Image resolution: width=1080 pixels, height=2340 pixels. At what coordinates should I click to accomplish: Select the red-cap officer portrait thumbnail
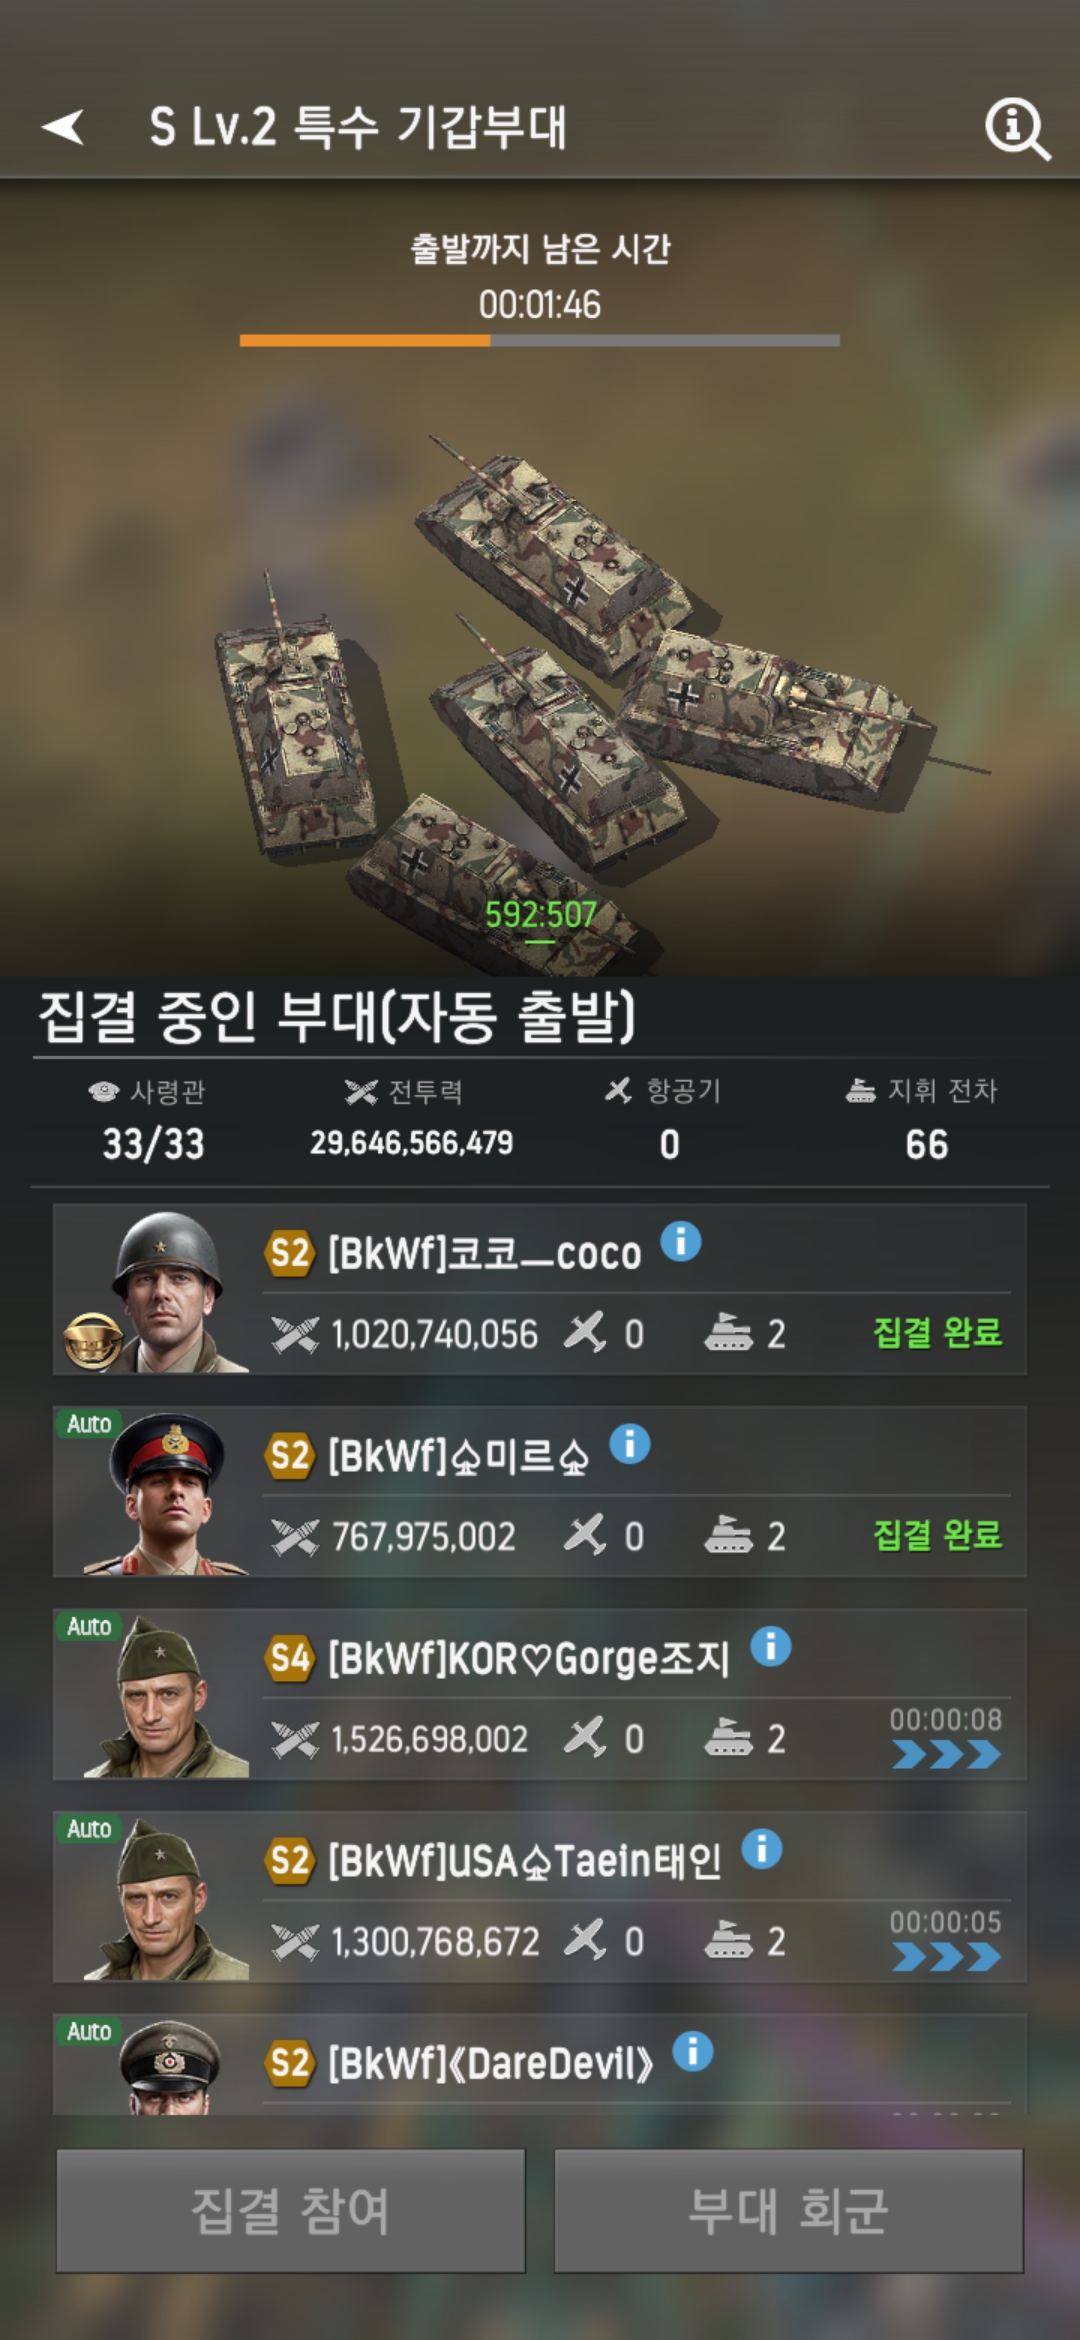[x=167, y=1493]
